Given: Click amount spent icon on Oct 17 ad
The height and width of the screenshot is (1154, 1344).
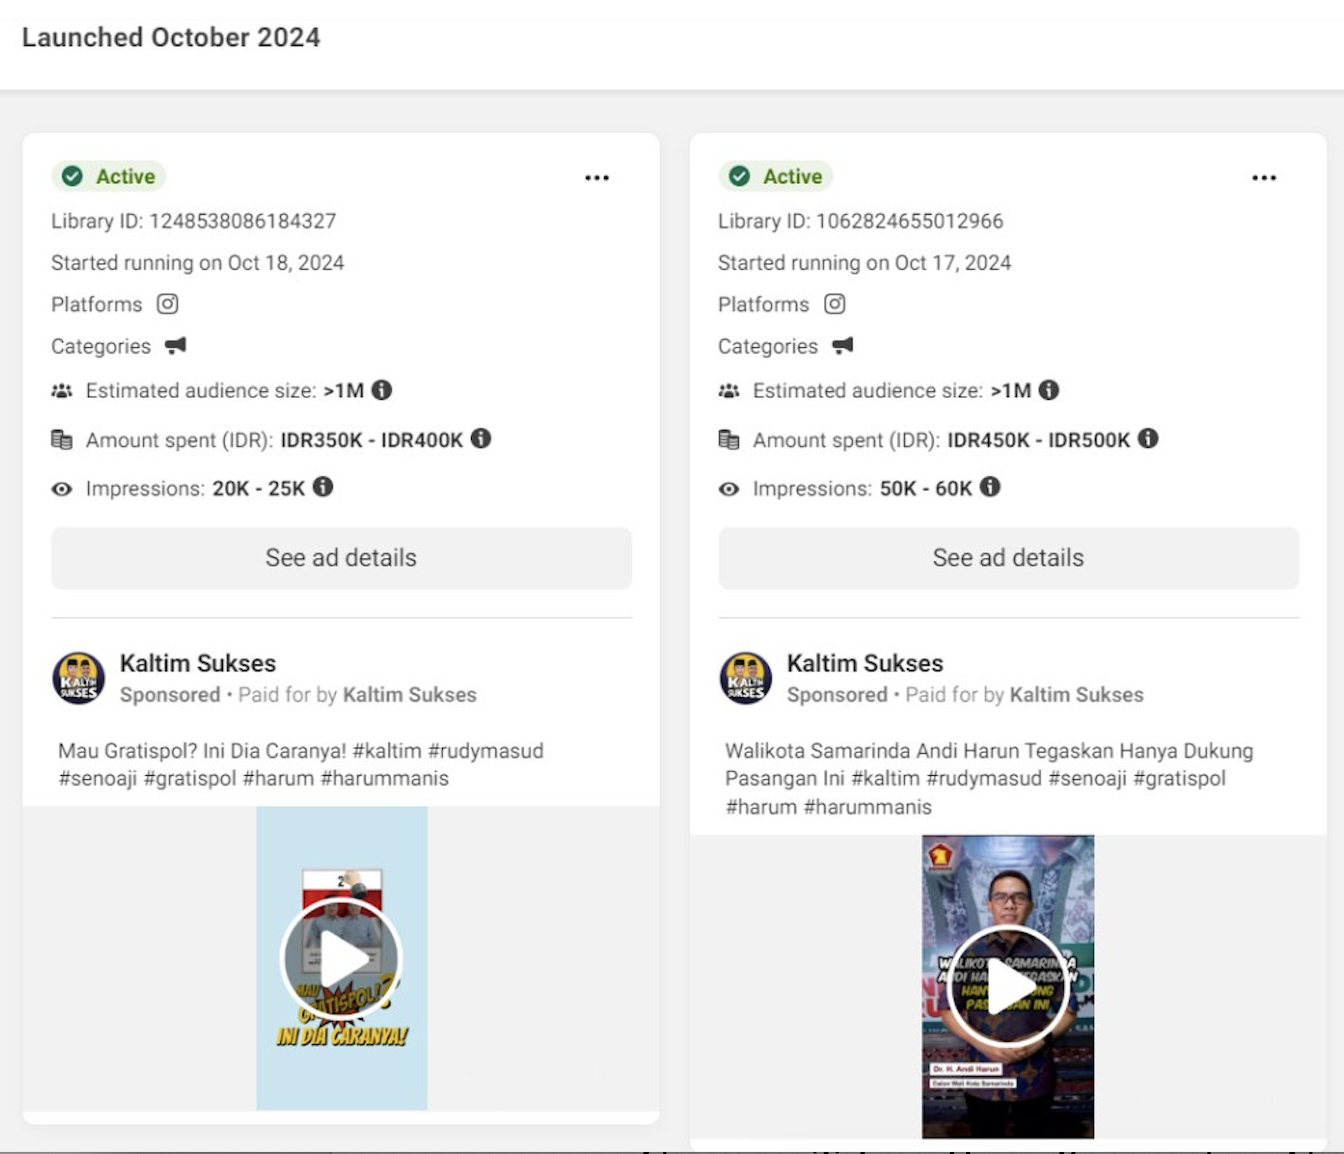Looking at the screenshot, I should (x=729, y=440).
